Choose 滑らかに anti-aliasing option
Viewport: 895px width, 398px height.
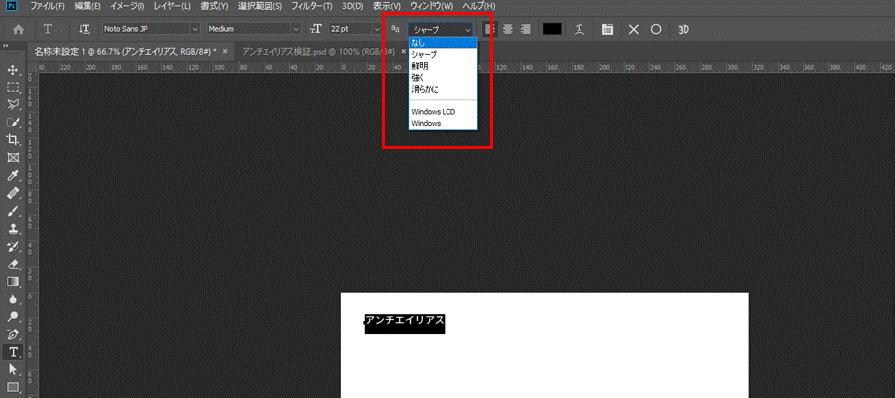[x=443, y=89]
